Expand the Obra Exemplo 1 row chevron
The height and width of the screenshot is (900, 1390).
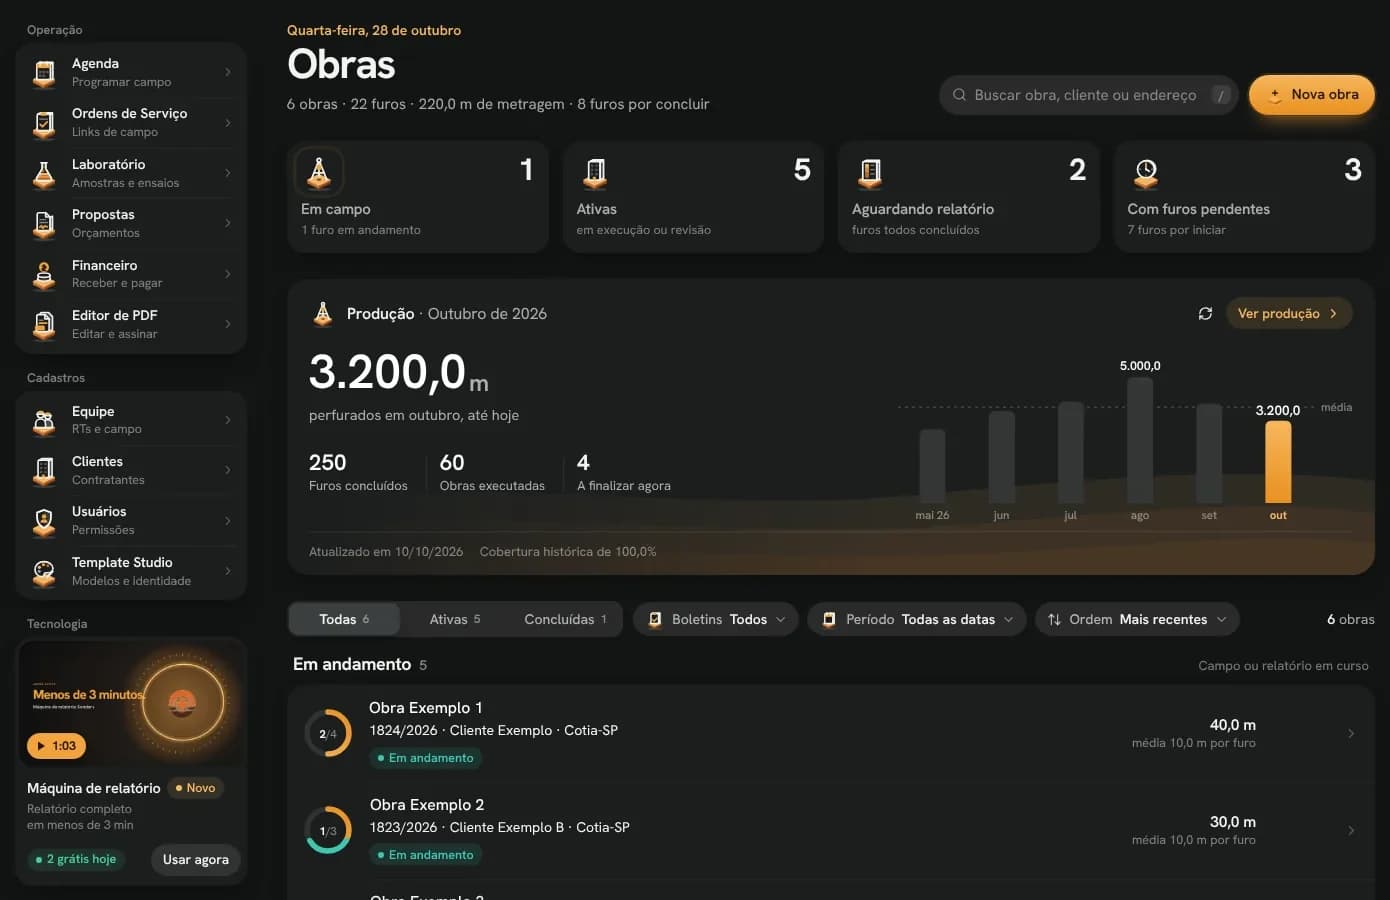tap(1351, 734)
